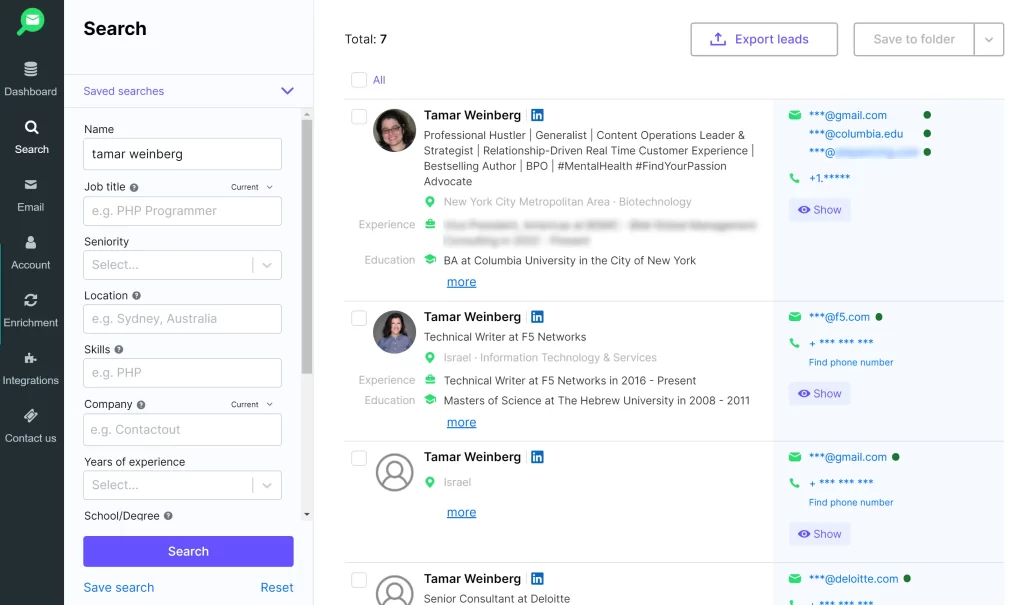Viewport: 1024px width, 605px height.
Task: Open the Company Current dropdown
Action: [251, 404]
